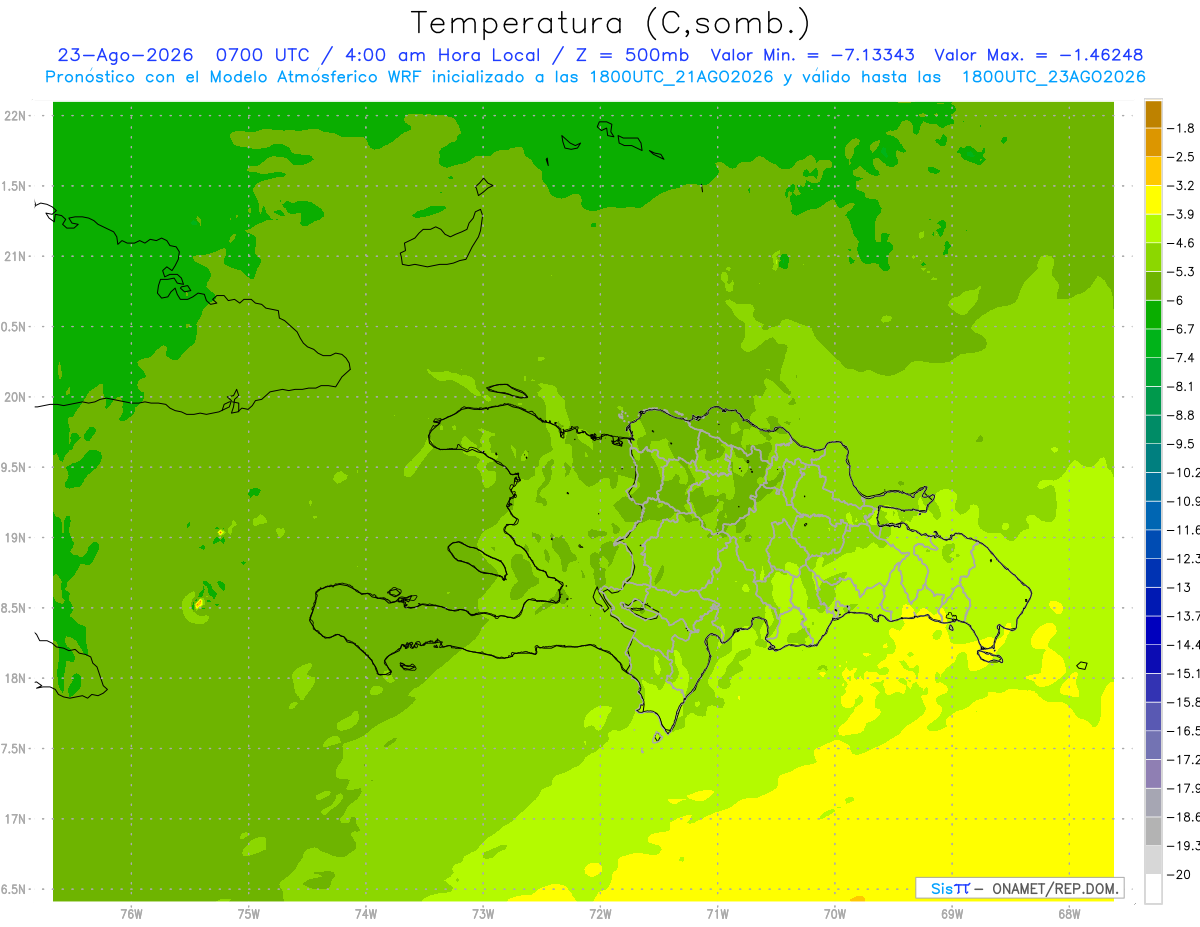Viewport: 1200px width, 927px height.
Task: Click the "73W" longitude label
Action: 483,914
